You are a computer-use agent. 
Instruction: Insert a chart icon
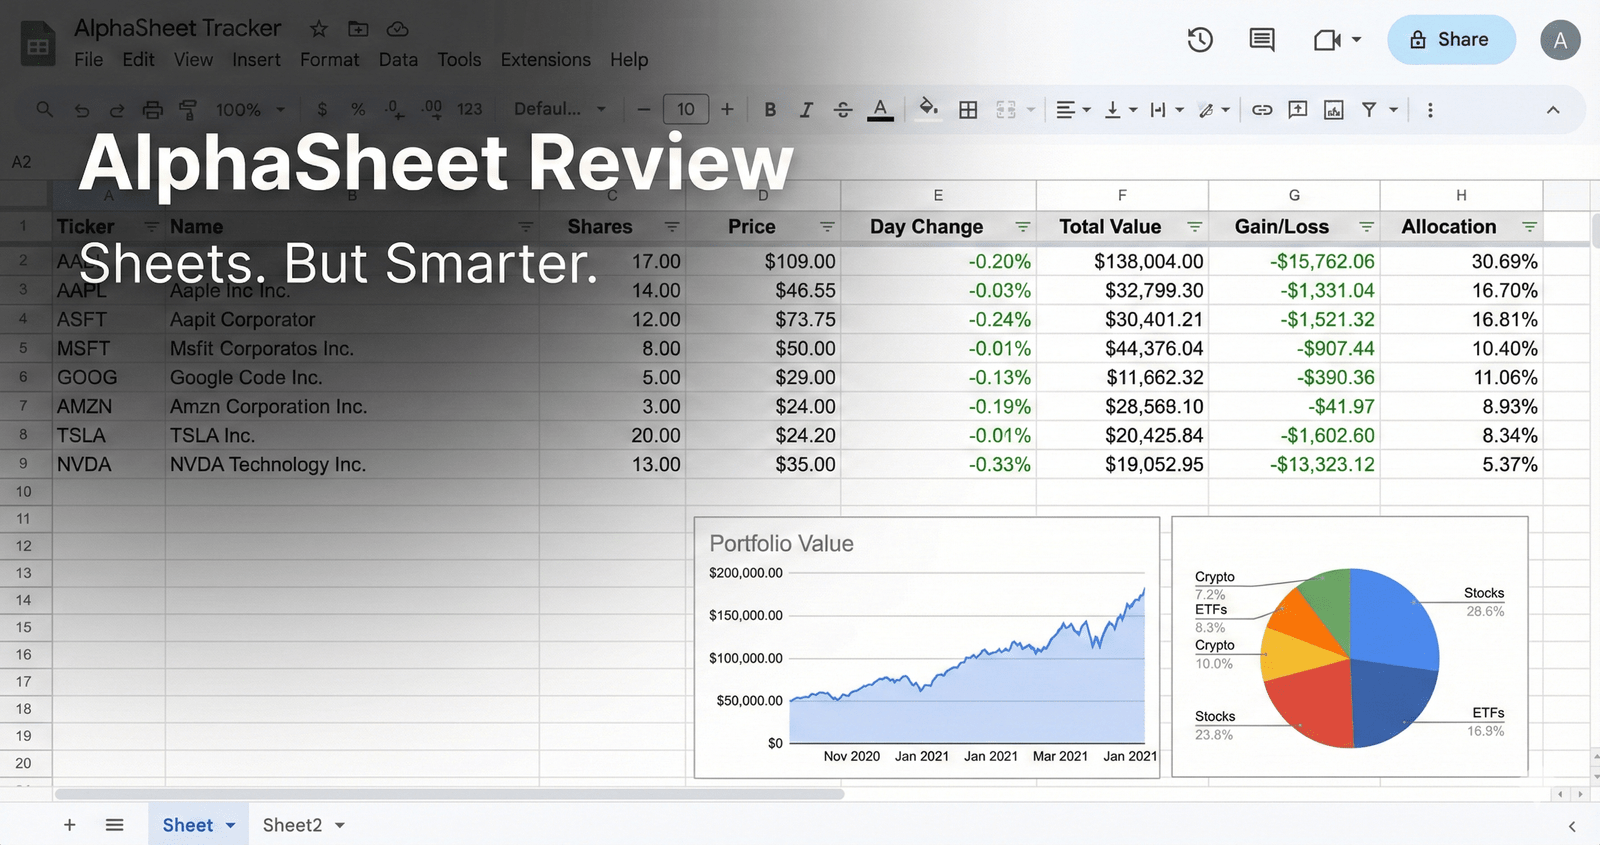click(1334, 110)
